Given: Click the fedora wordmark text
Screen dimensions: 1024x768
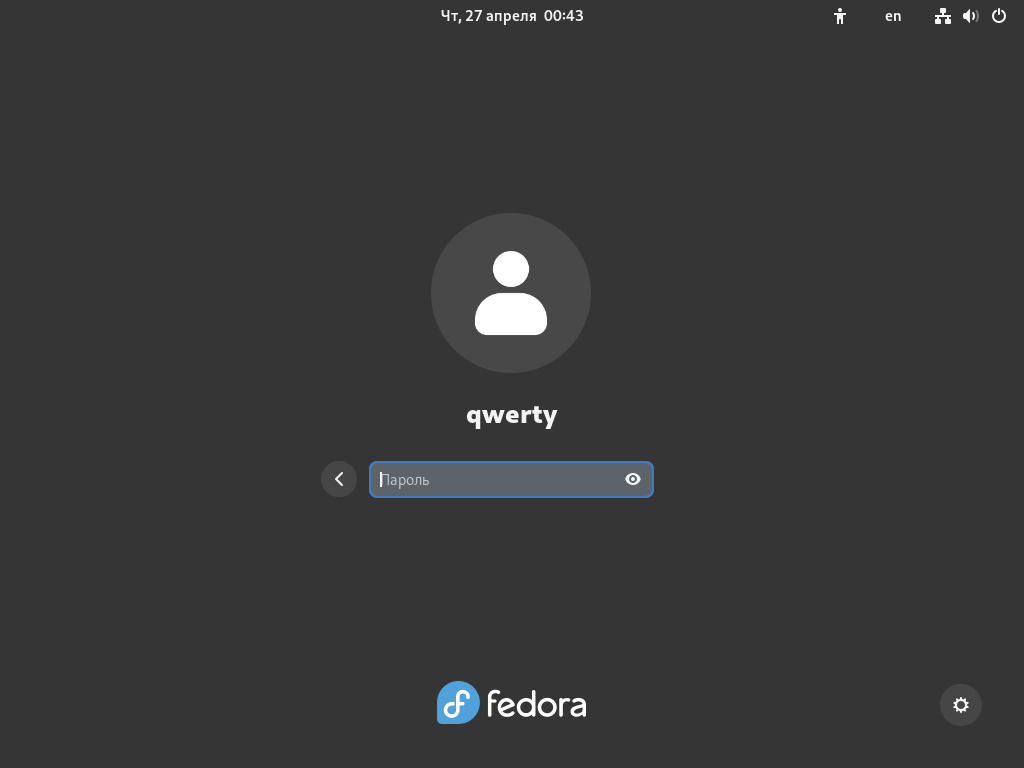Looking at the screenshot, I should click(x=536, y=704).
